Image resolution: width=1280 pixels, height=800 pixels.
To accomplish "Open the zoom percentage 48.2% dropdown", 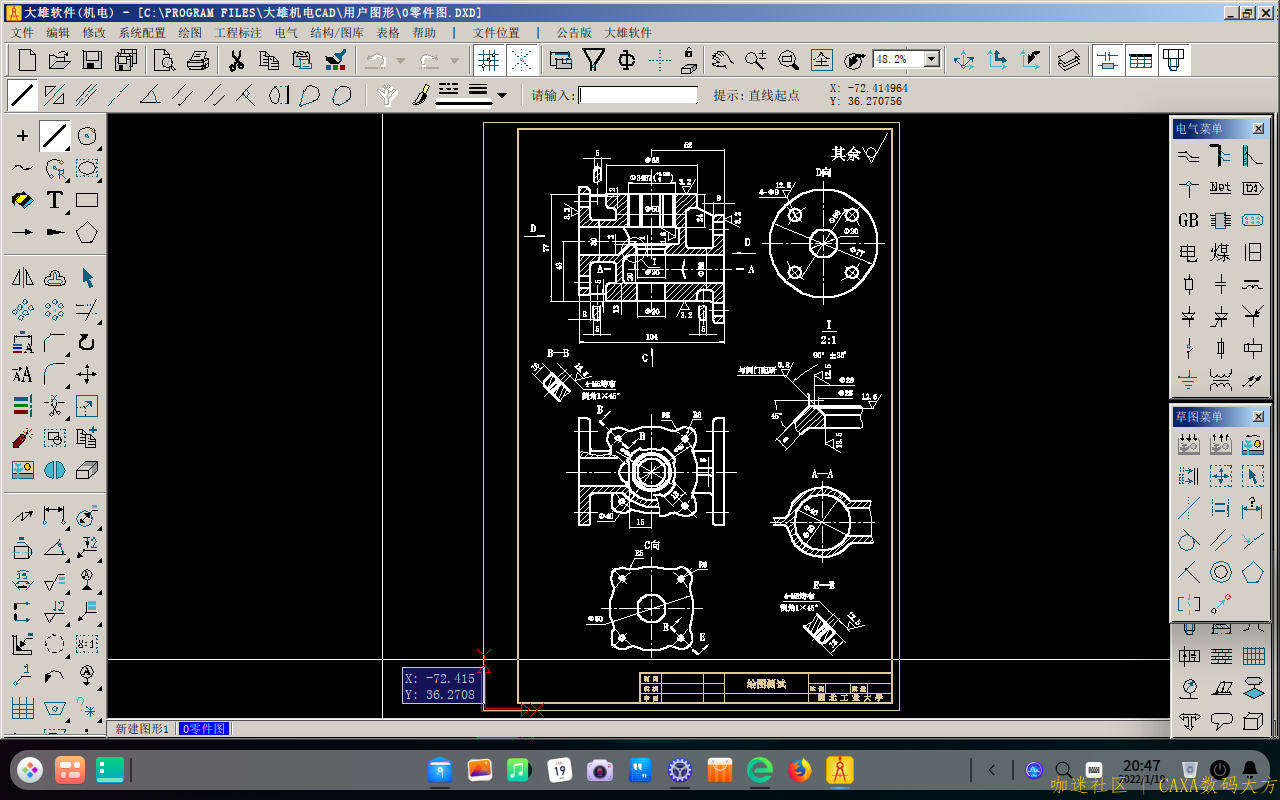I will (932, 60).
